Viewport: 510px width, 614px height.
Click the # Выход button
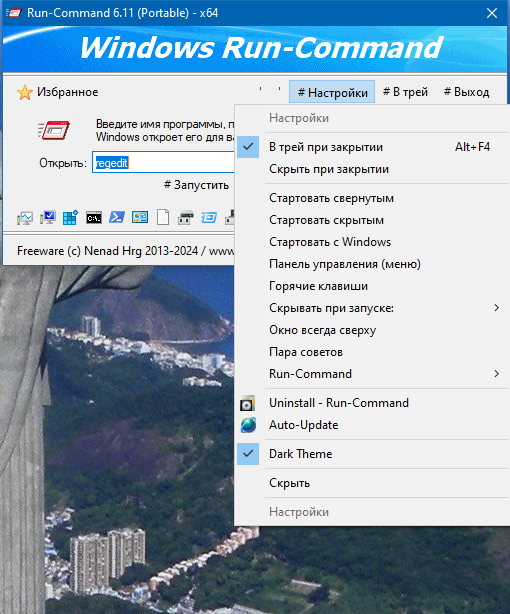[x=466, y=92]
